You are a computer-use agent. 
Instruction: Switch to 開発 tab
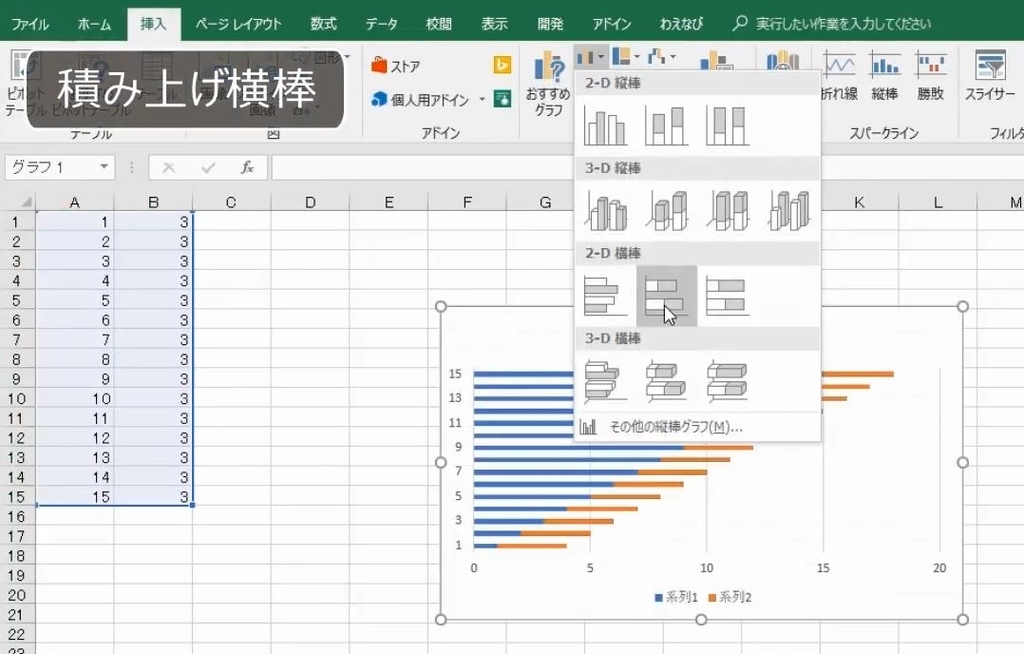[x=551, y=24]
